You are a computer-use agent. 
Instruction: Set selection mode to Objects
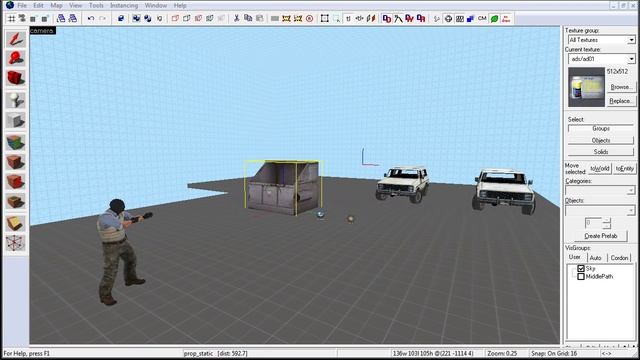coord(601,140)
